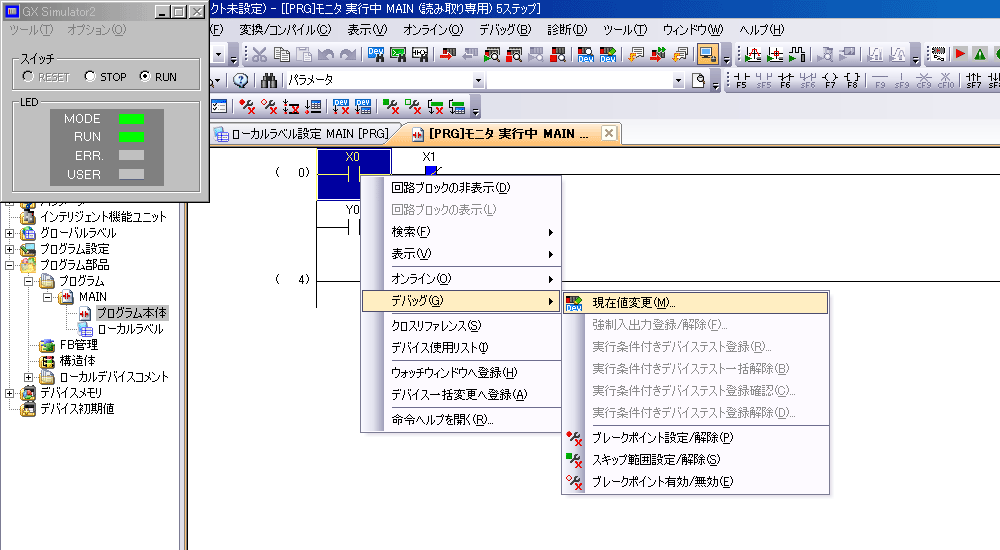This screenshot has width=1000, height=550.
Task: Open the empty combo box dropdown arrow
Action: click(x=678, y=80)
